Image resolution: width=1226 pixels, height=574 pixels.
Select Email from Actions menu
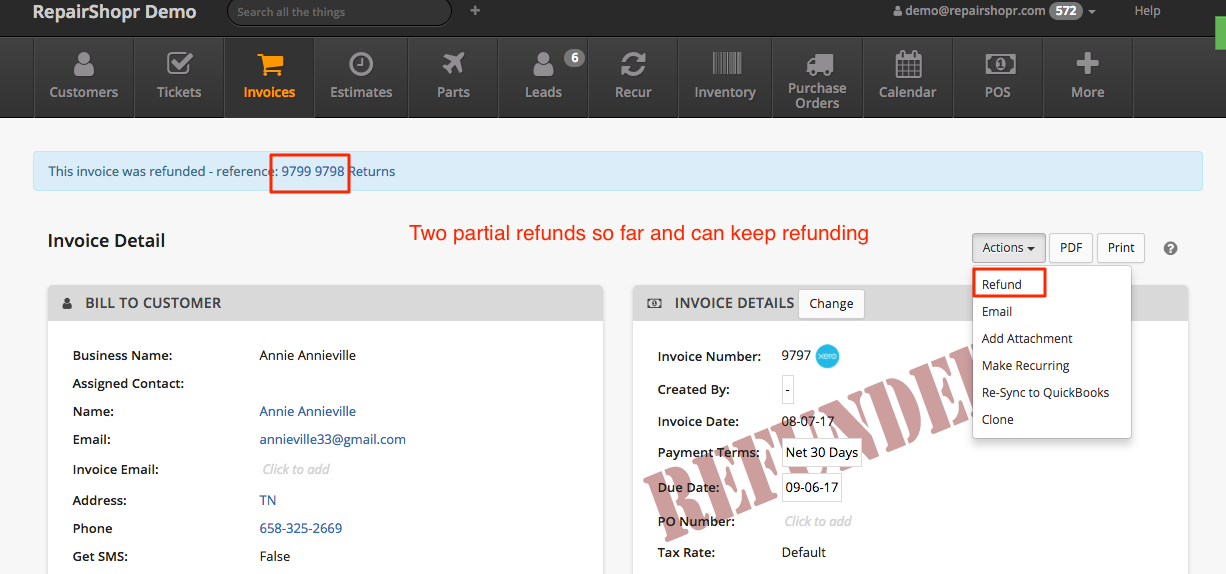[997, 311]
